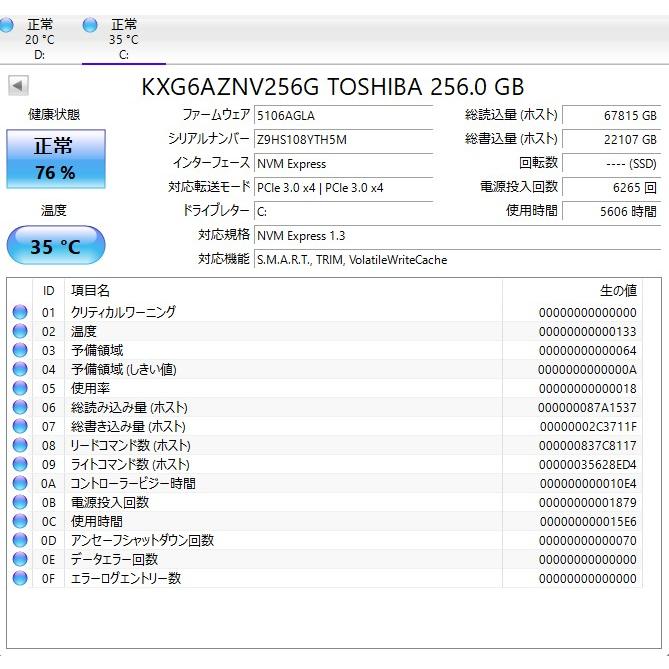Click status icon for row 05 使用率
Image resolution: width=669 pixels, height=669 pixels.
pyautogui.click(x=20, y=388)
